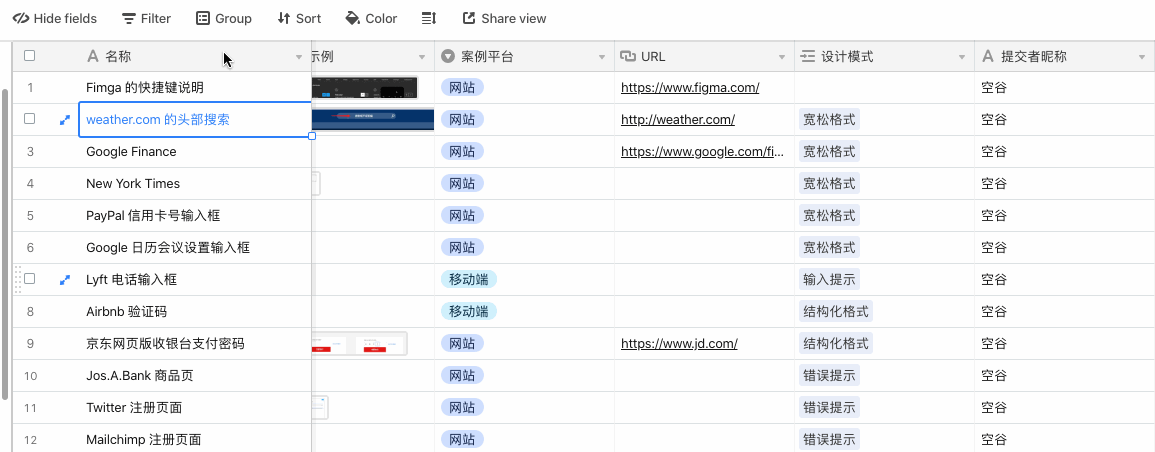This screenshot has width=1155, height=452.
Task: Select the Airbnb 验证码 cell
Action: pyautogui.click(x=194, y=311)
